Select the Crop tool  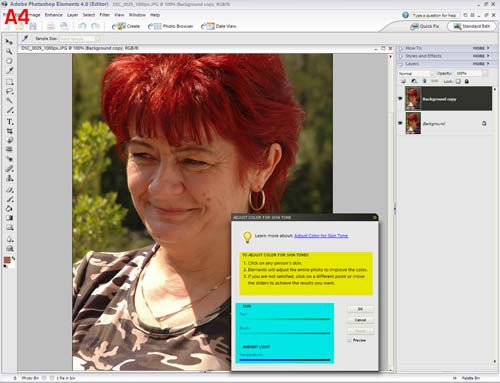coord(10,131)
